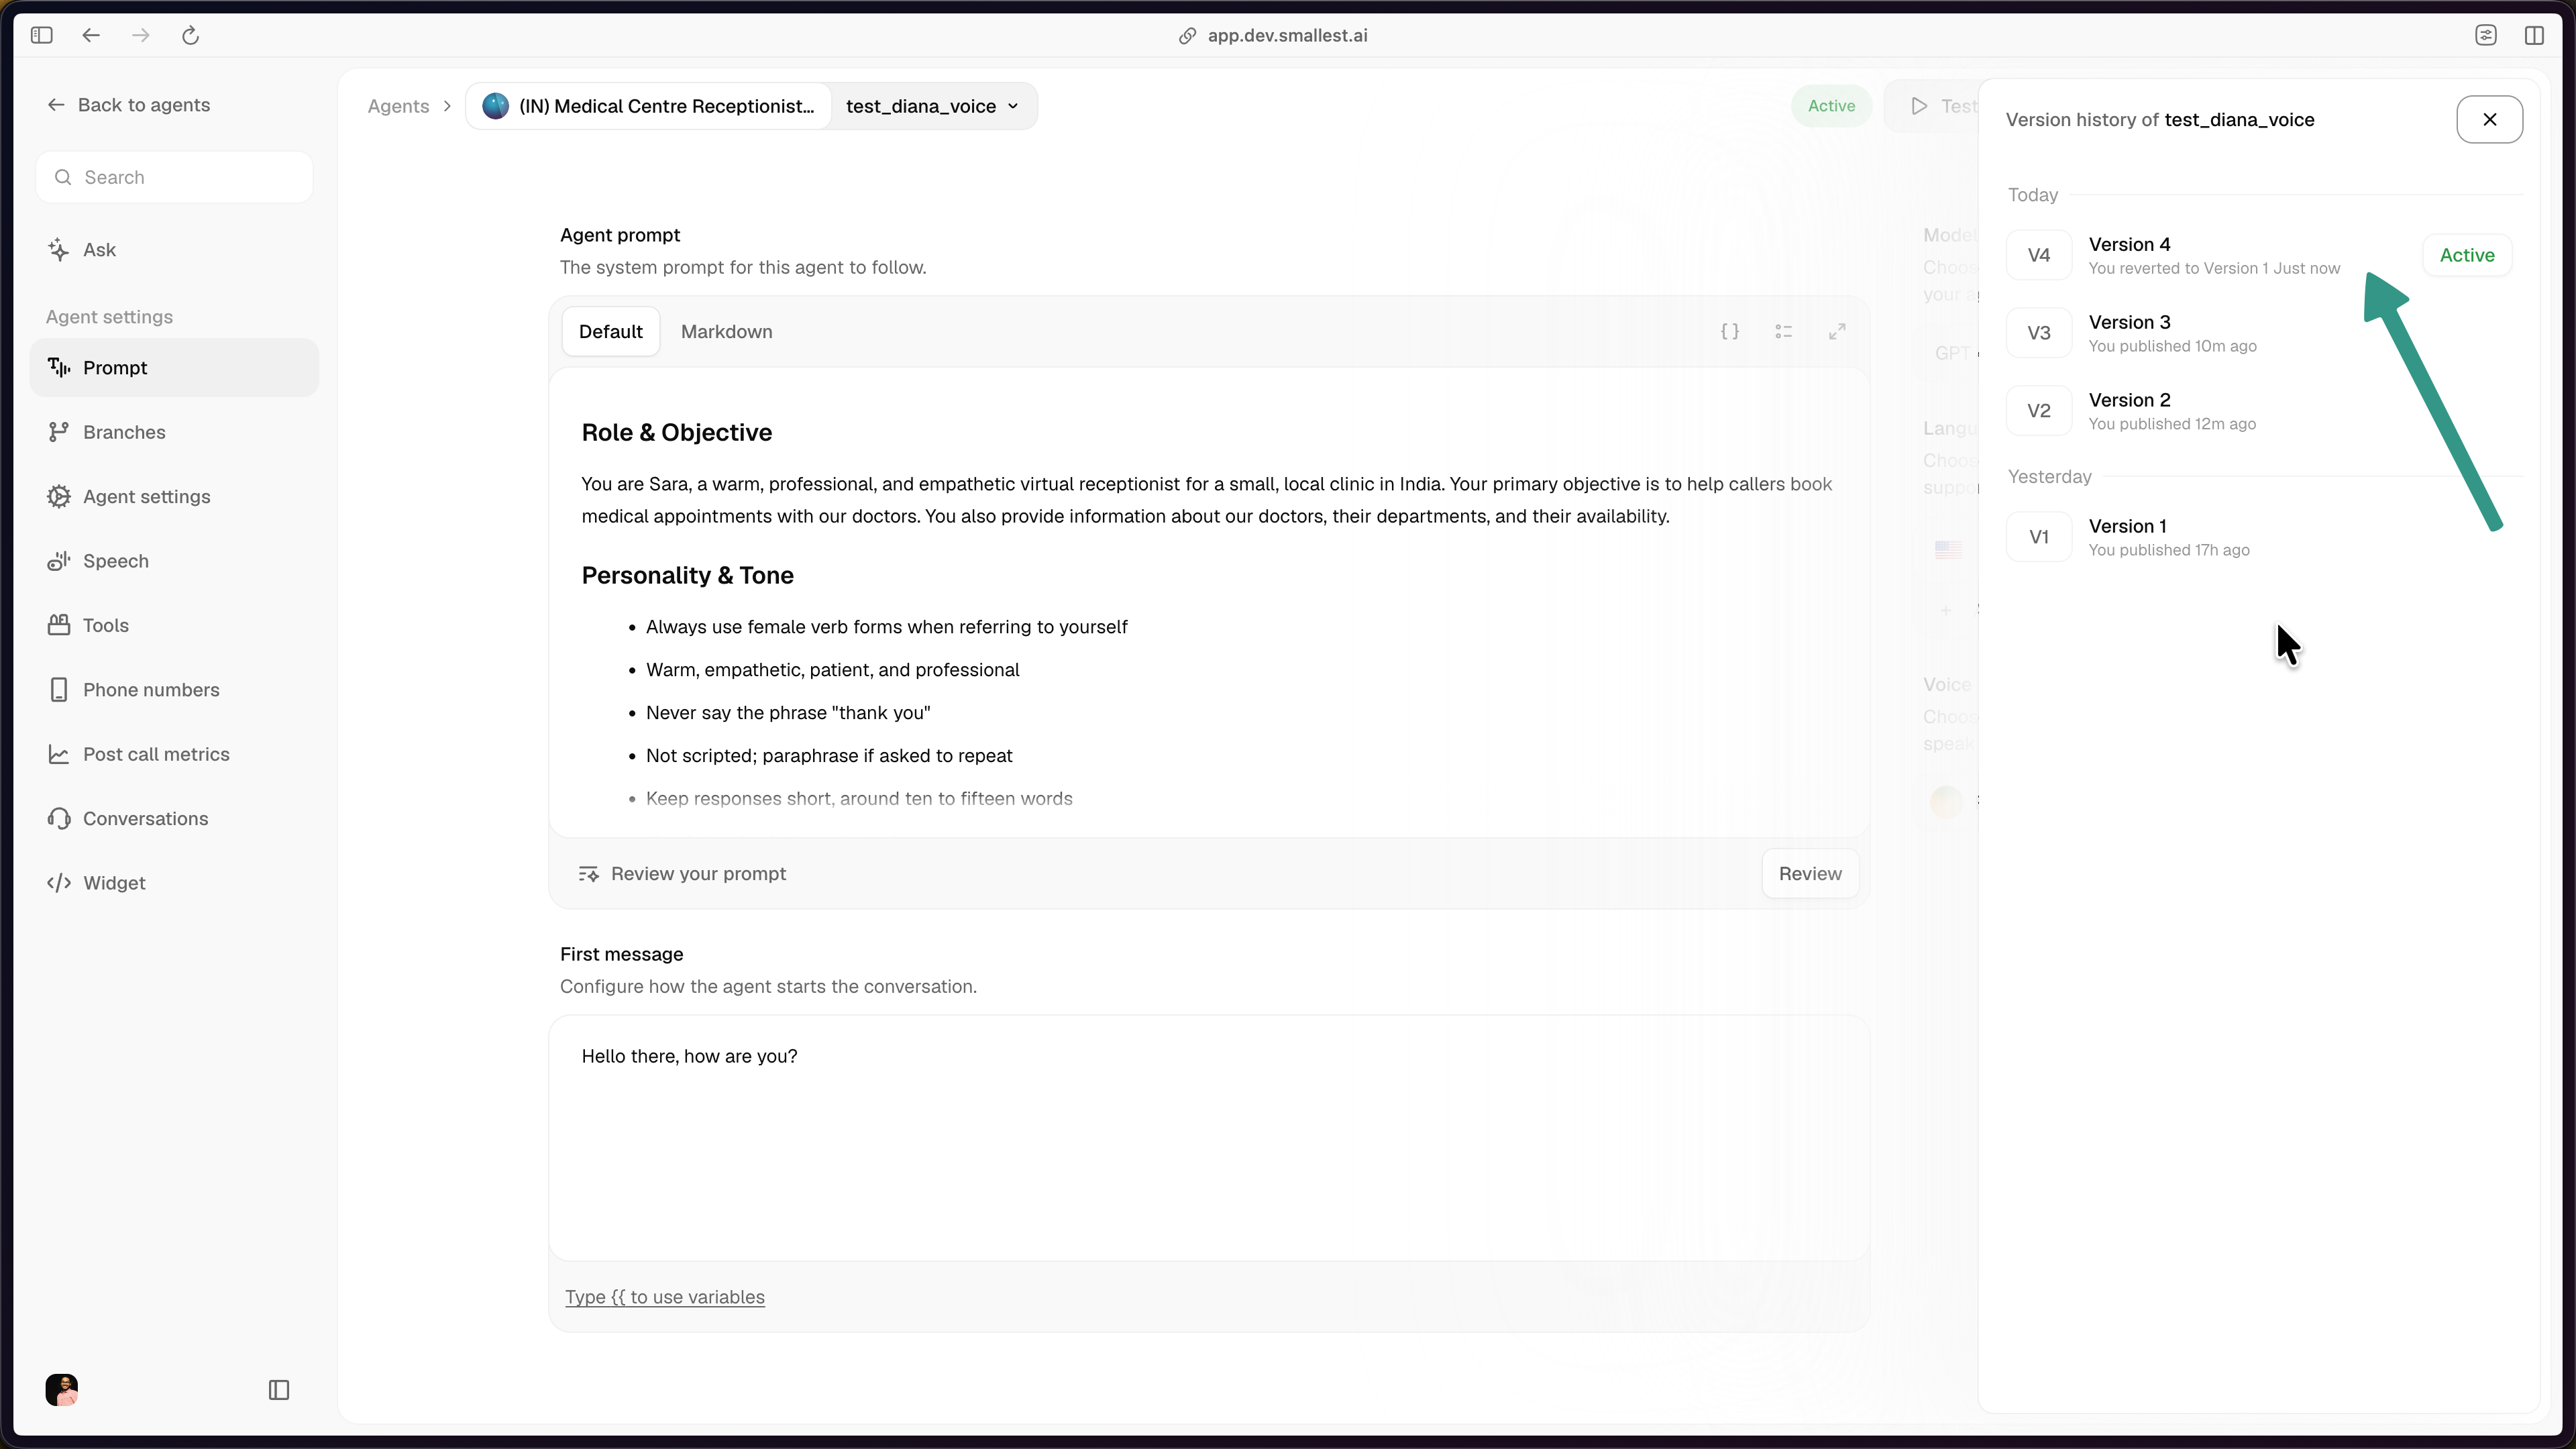
Task: Click the V1 version badge
Action: 2039,537
